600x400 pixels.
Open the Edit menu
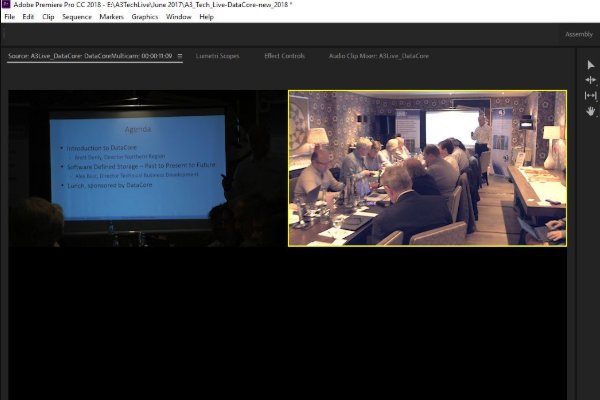pos(28,17)
